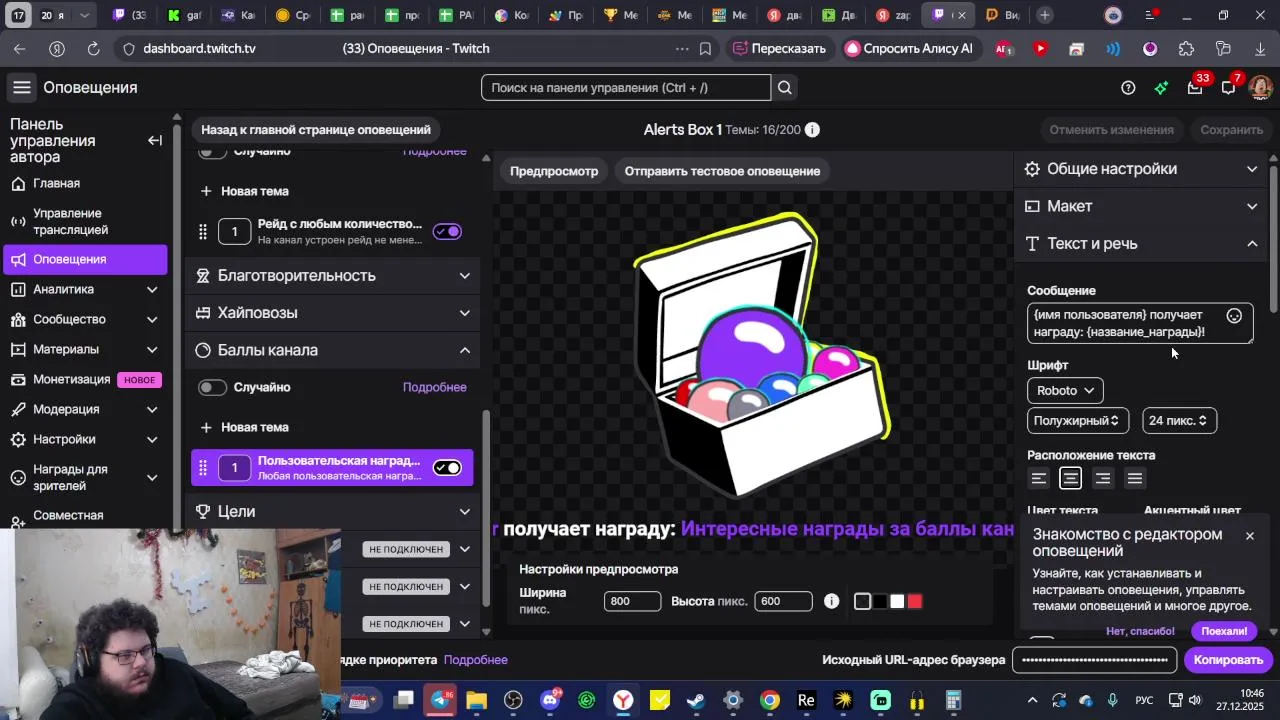The image size is (1280, 720).
Task: Open OBS Studio from the taskbar
Action: click(513, 700)
